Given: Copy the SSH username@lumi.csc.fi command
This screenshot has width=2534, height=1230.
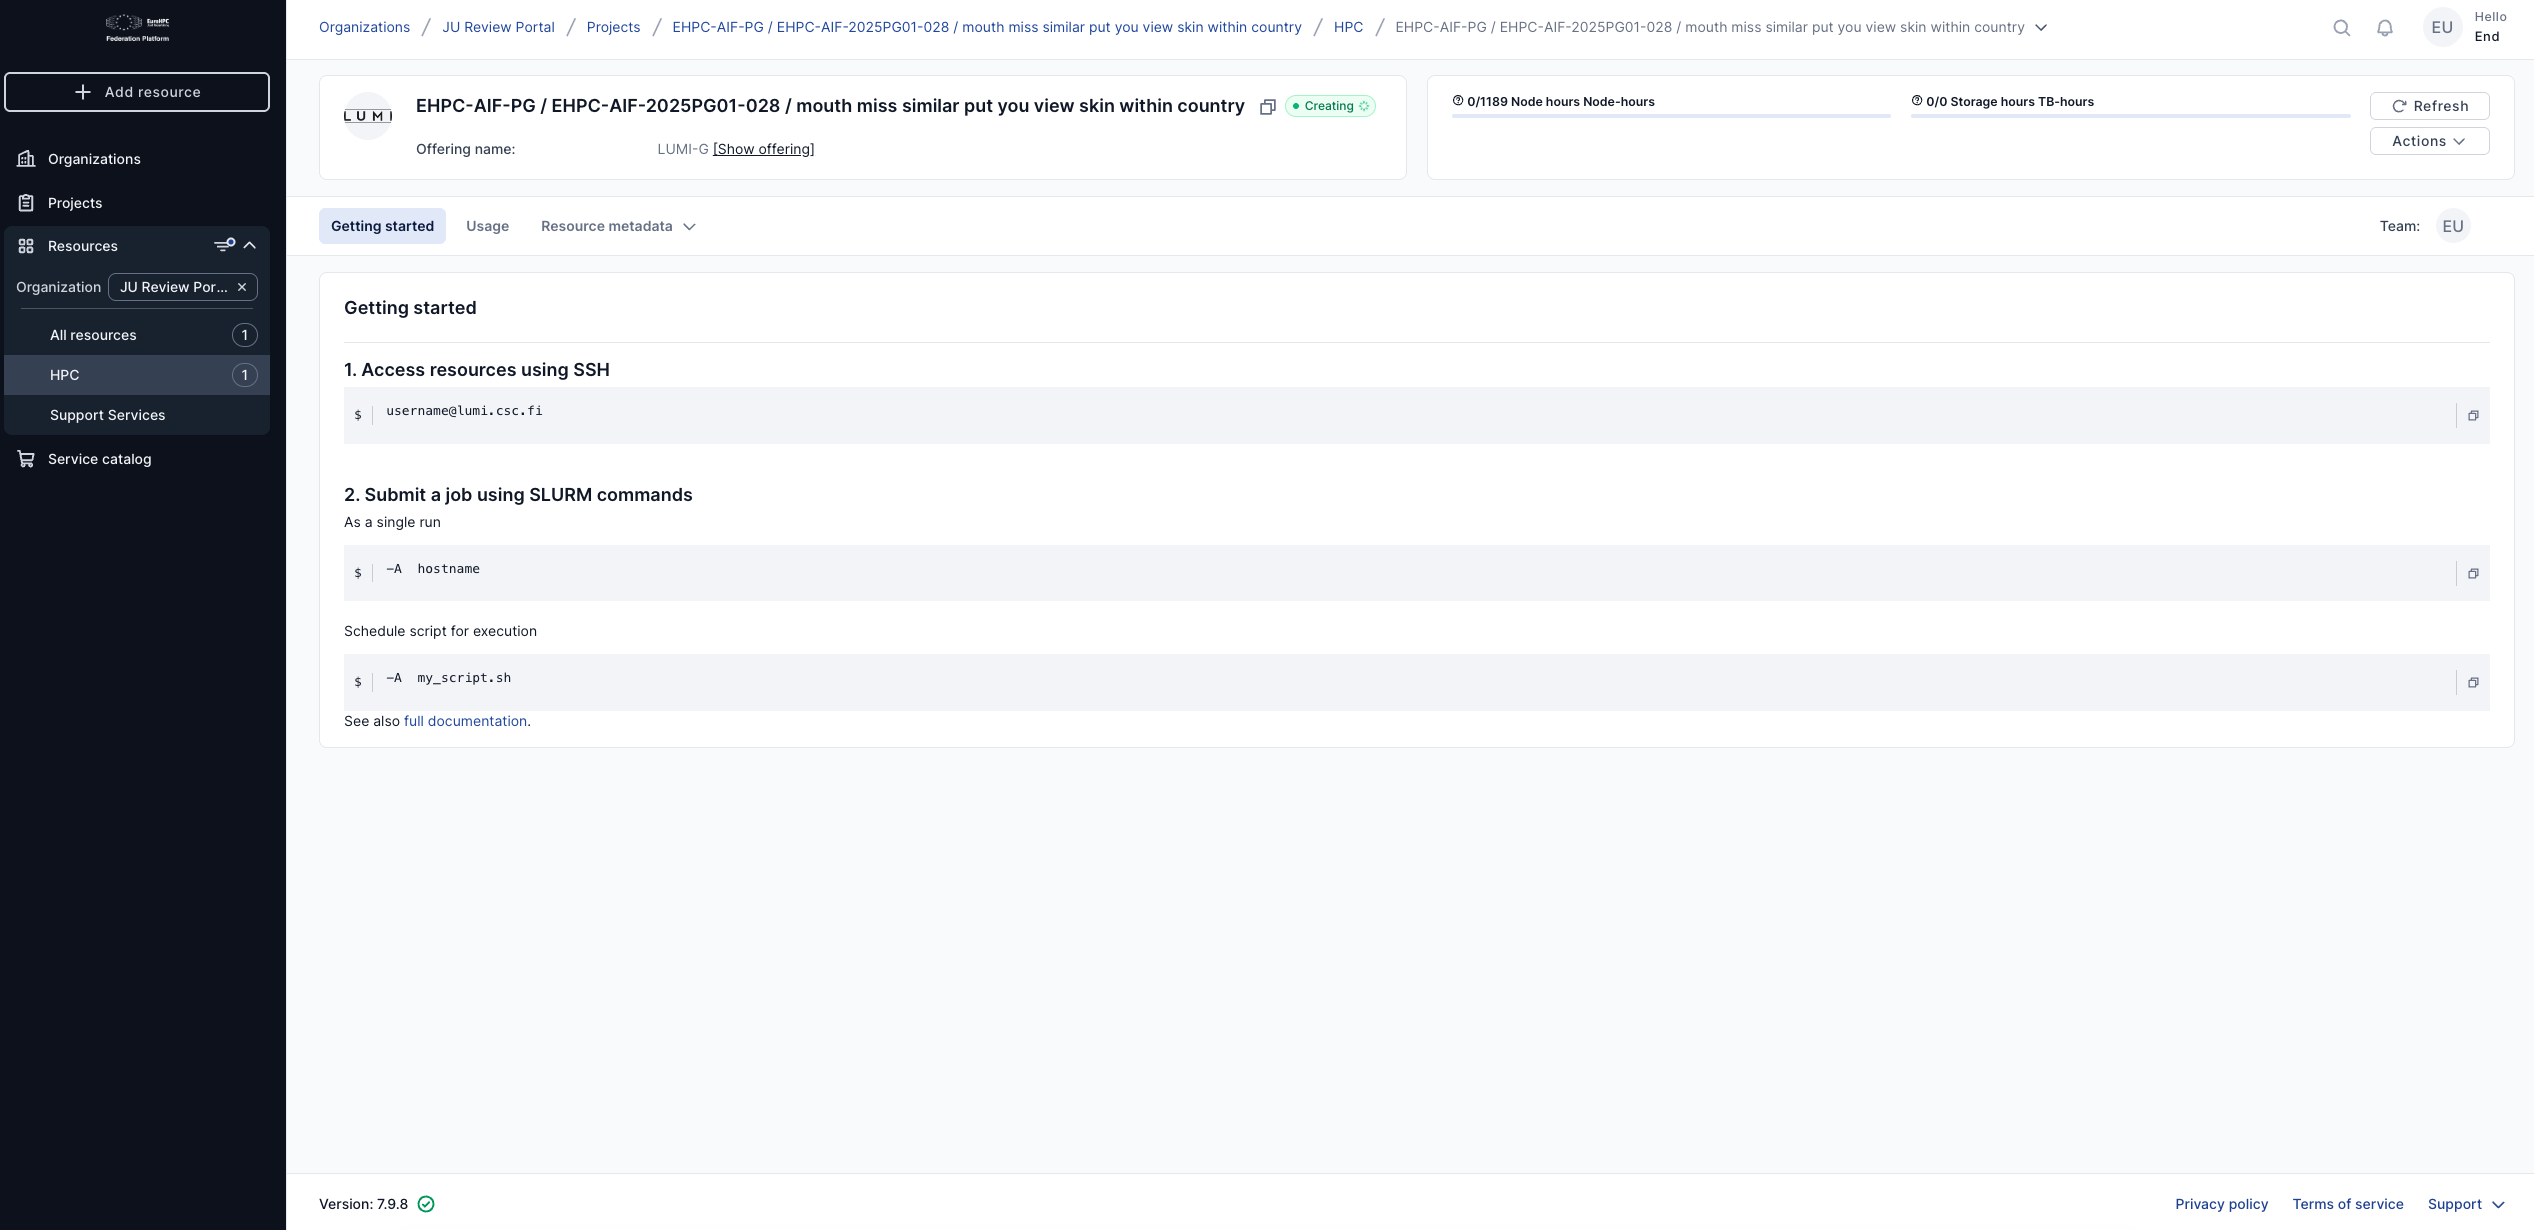Looking at the screenshot, I should tap(2472, 416).
